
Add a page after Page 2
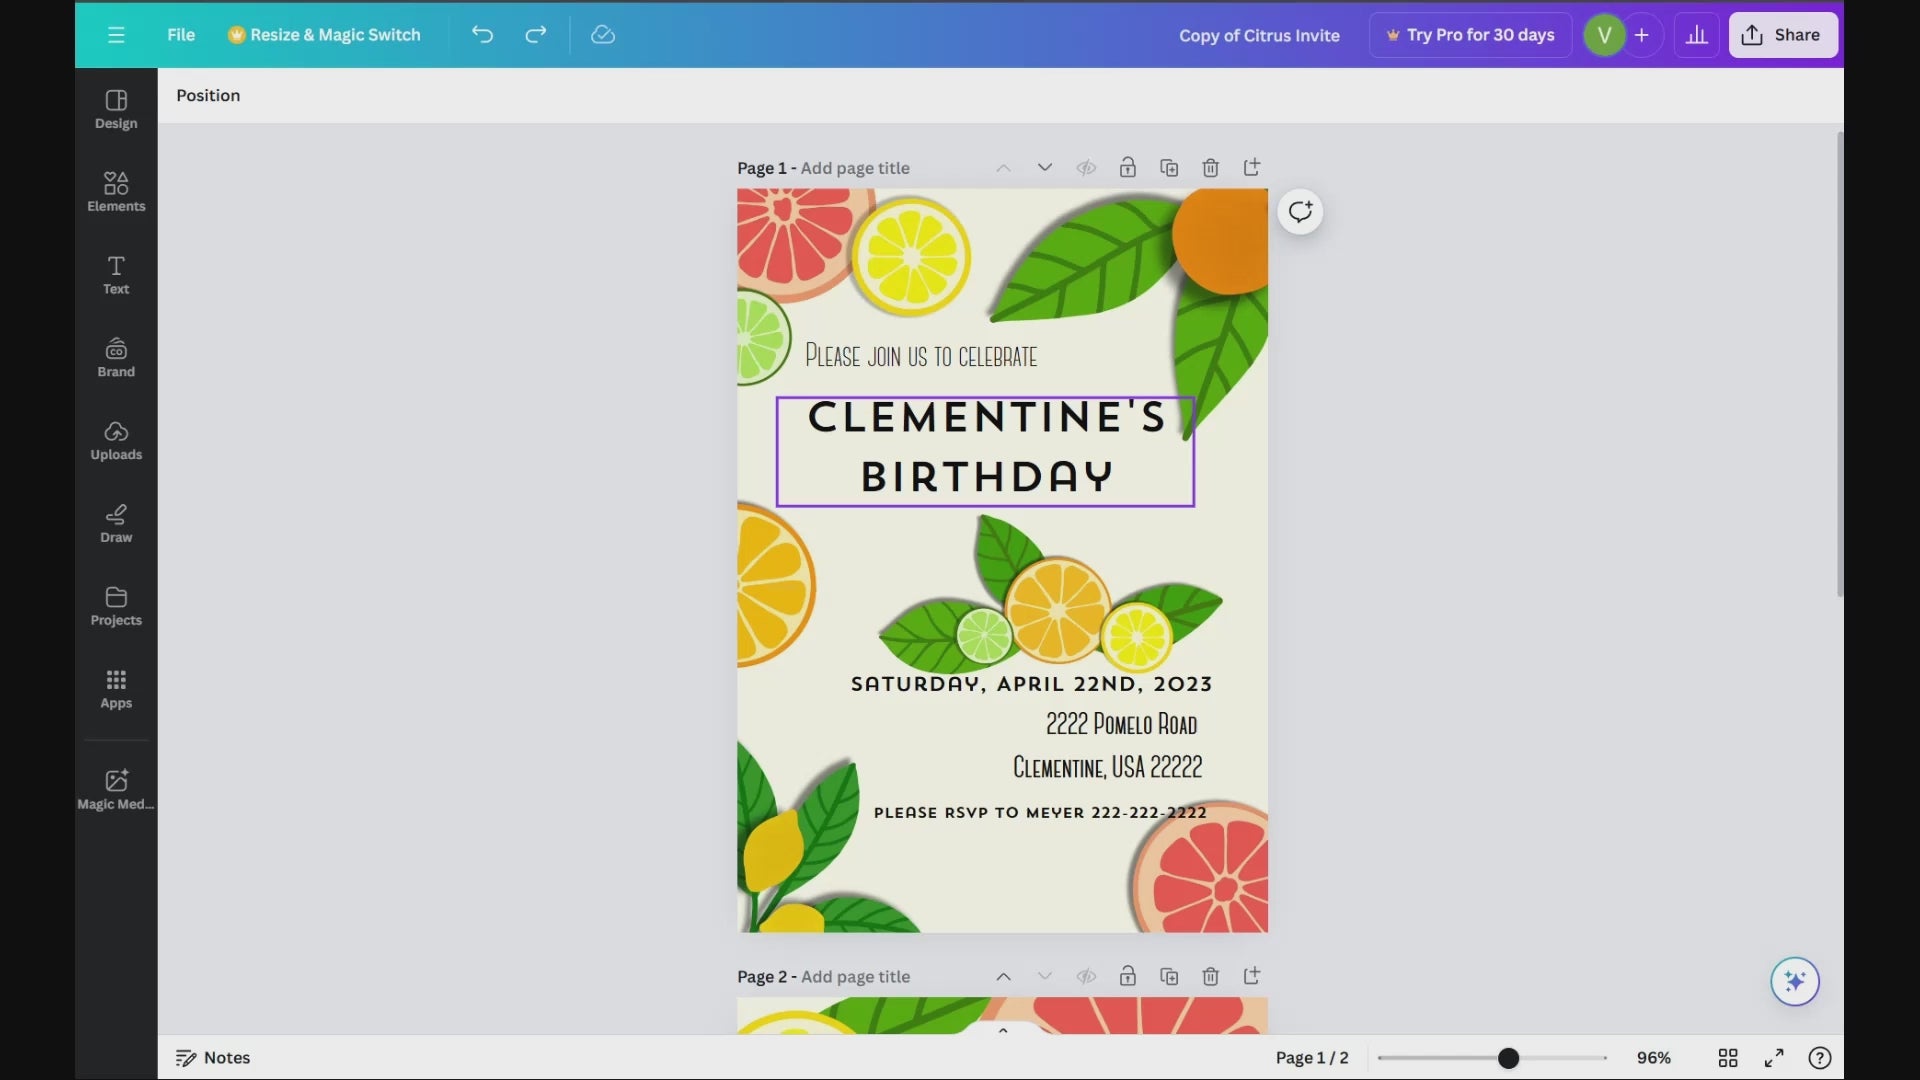click(x=1252, y=977)
